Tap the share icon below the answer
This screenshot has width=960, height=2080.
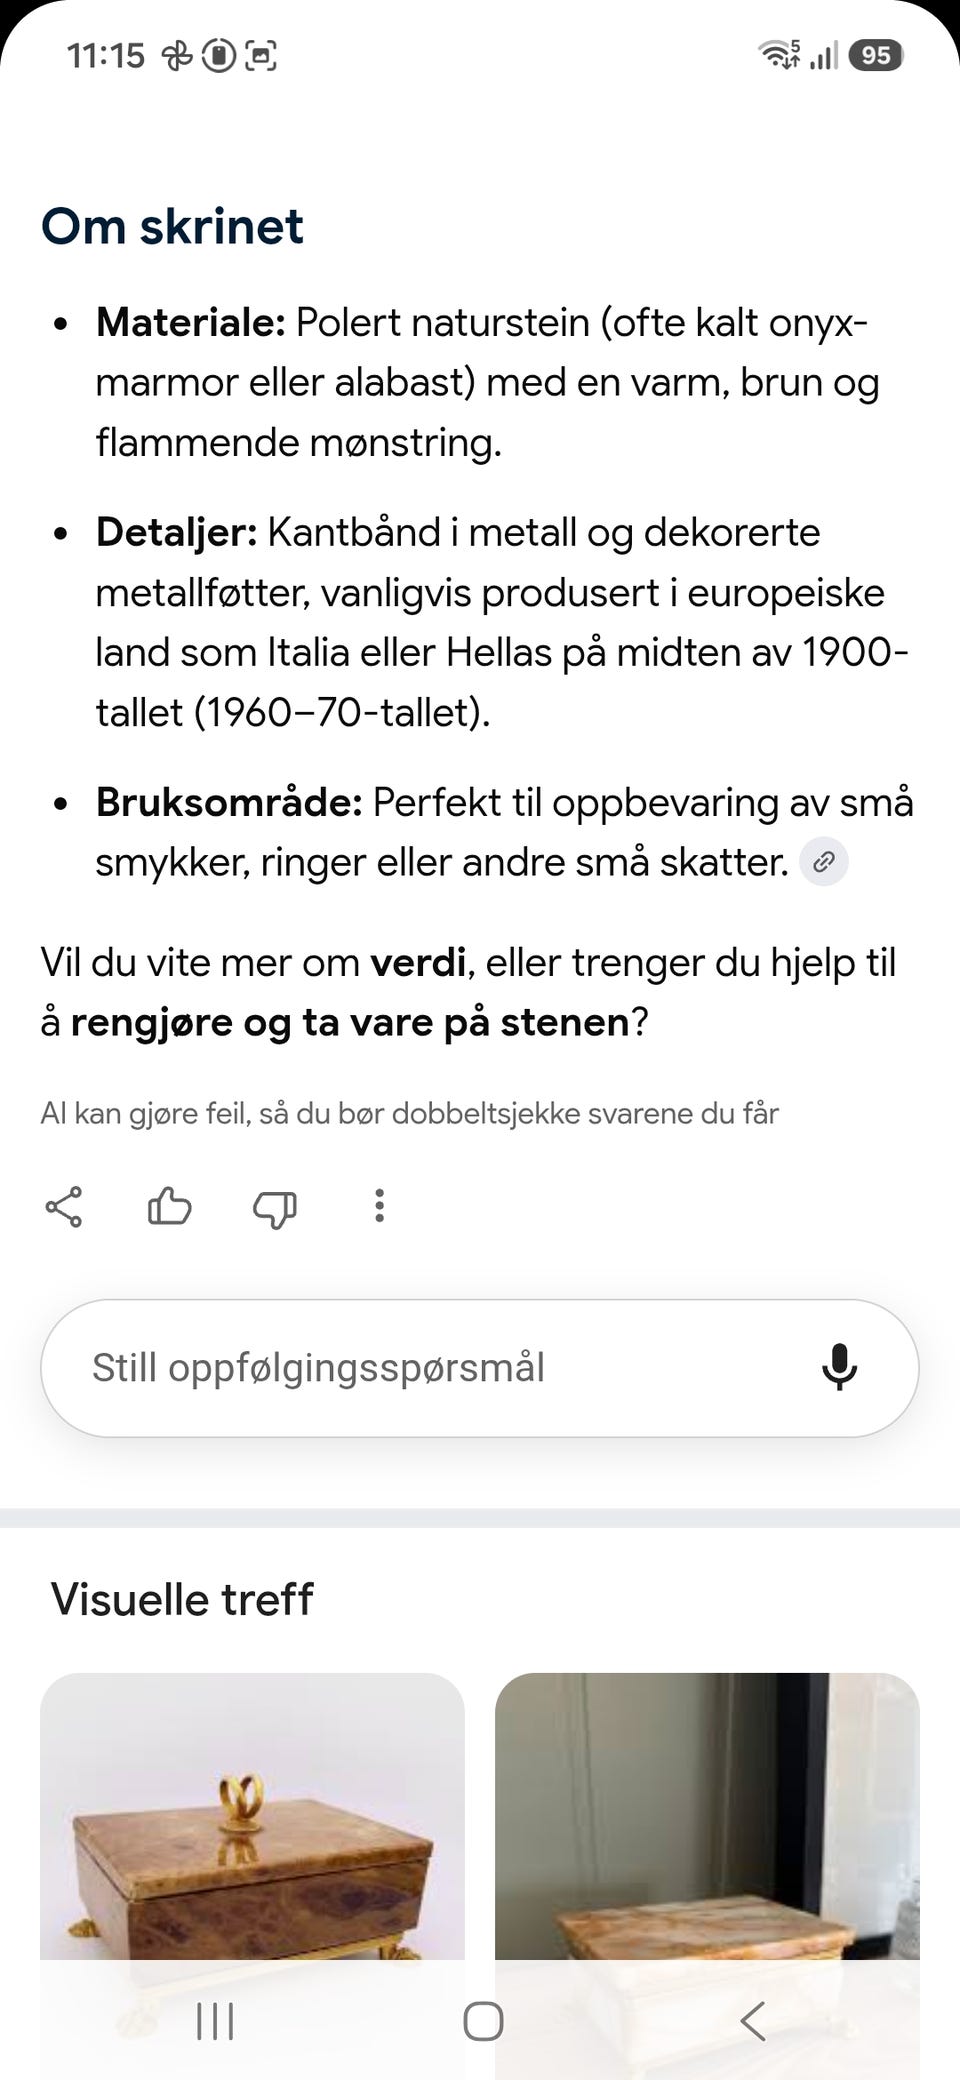pyautogui.click(x=64, y=1207)
